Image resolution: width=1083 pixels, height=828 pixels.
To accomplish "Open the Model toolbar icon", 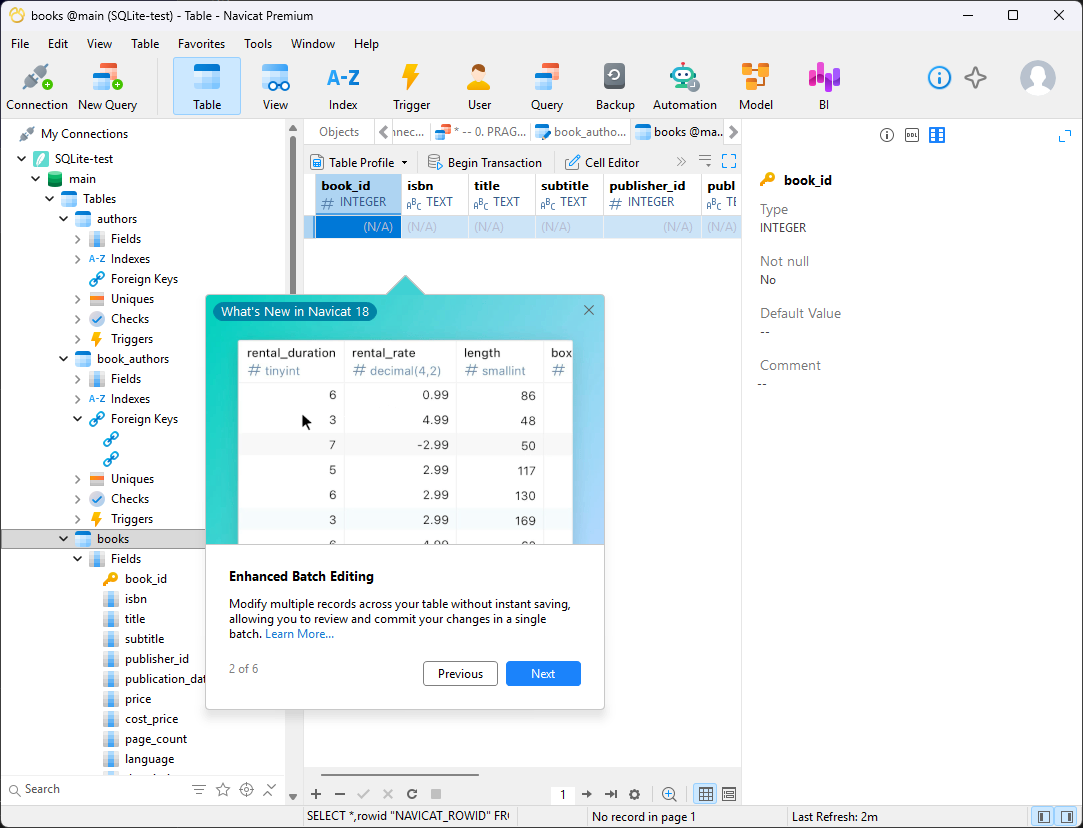I will pos(756,86).
